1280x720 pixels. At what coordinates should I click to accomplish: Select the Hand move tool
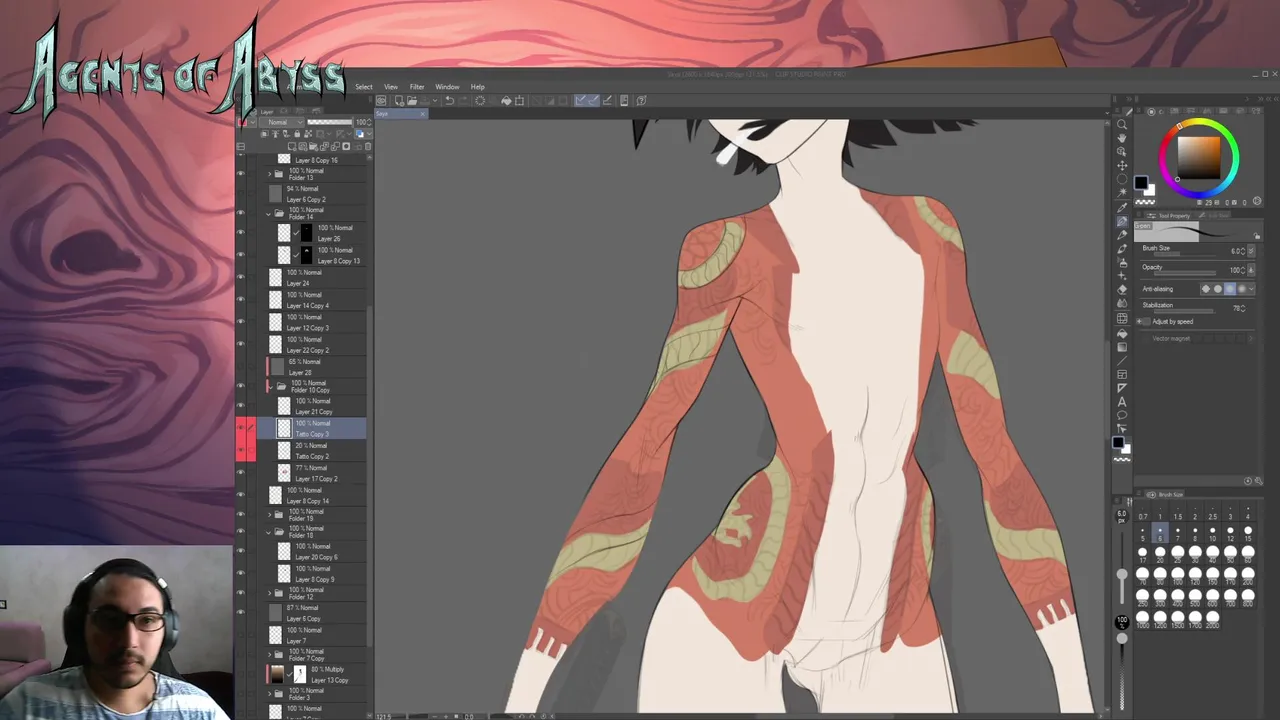[1122, 138]
